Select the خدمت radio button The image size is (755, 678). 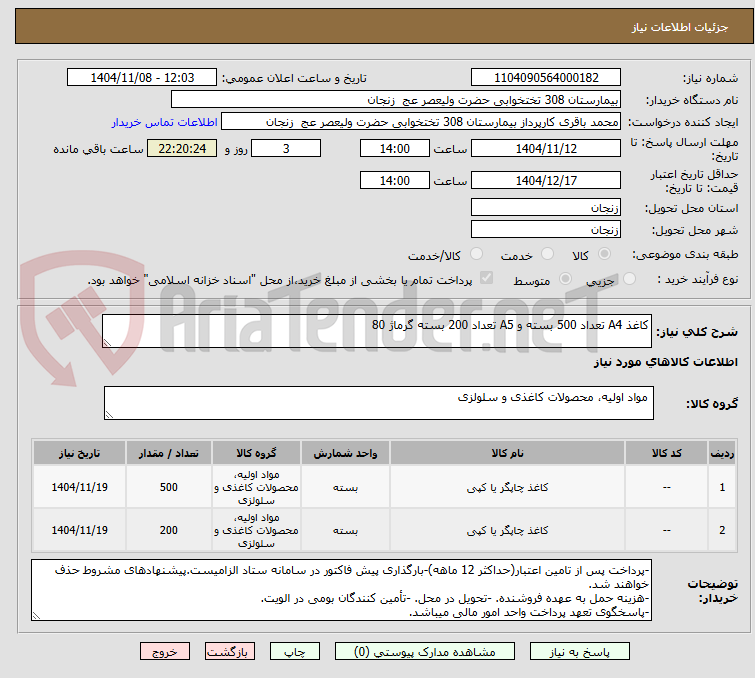click(x=547, y=254)
